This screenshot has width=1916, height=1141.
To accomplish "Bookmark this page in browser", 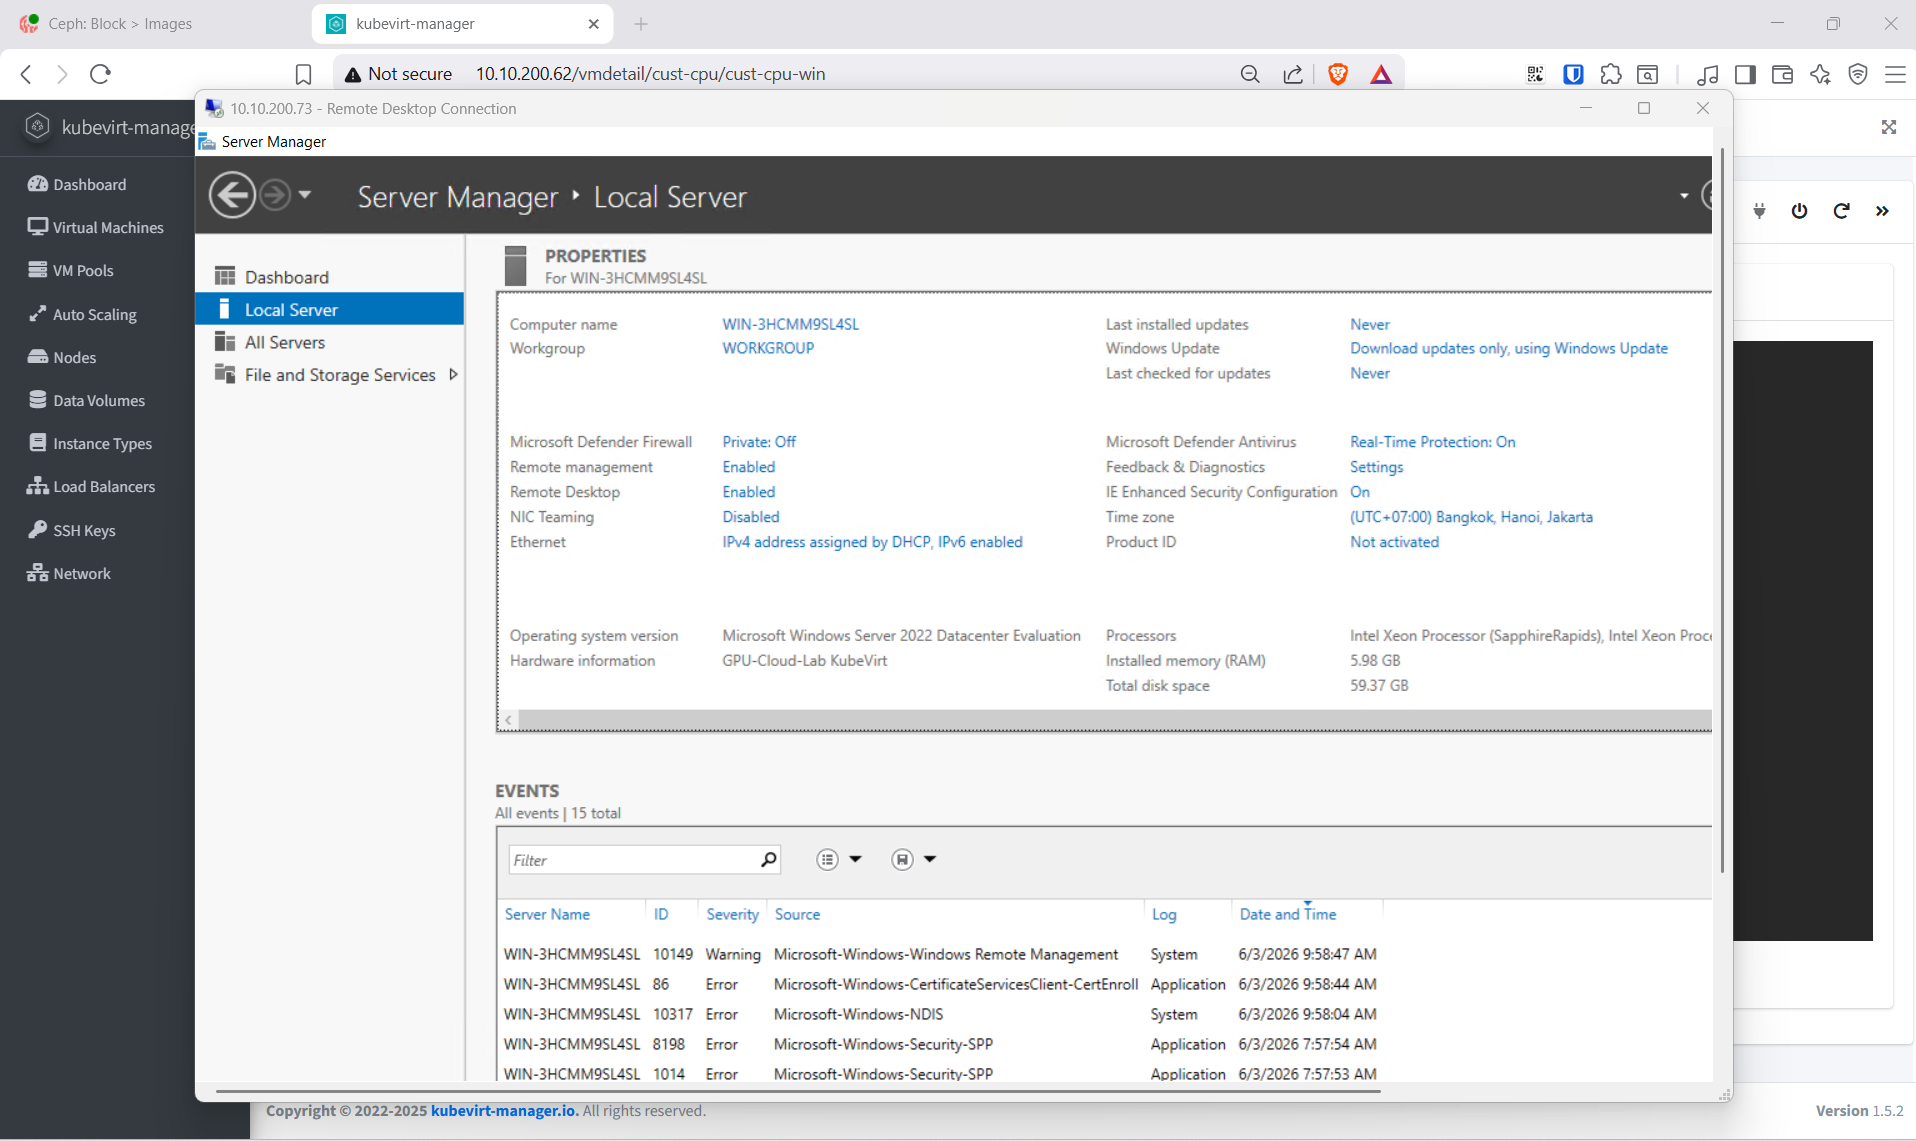I will tap(304, 74).
